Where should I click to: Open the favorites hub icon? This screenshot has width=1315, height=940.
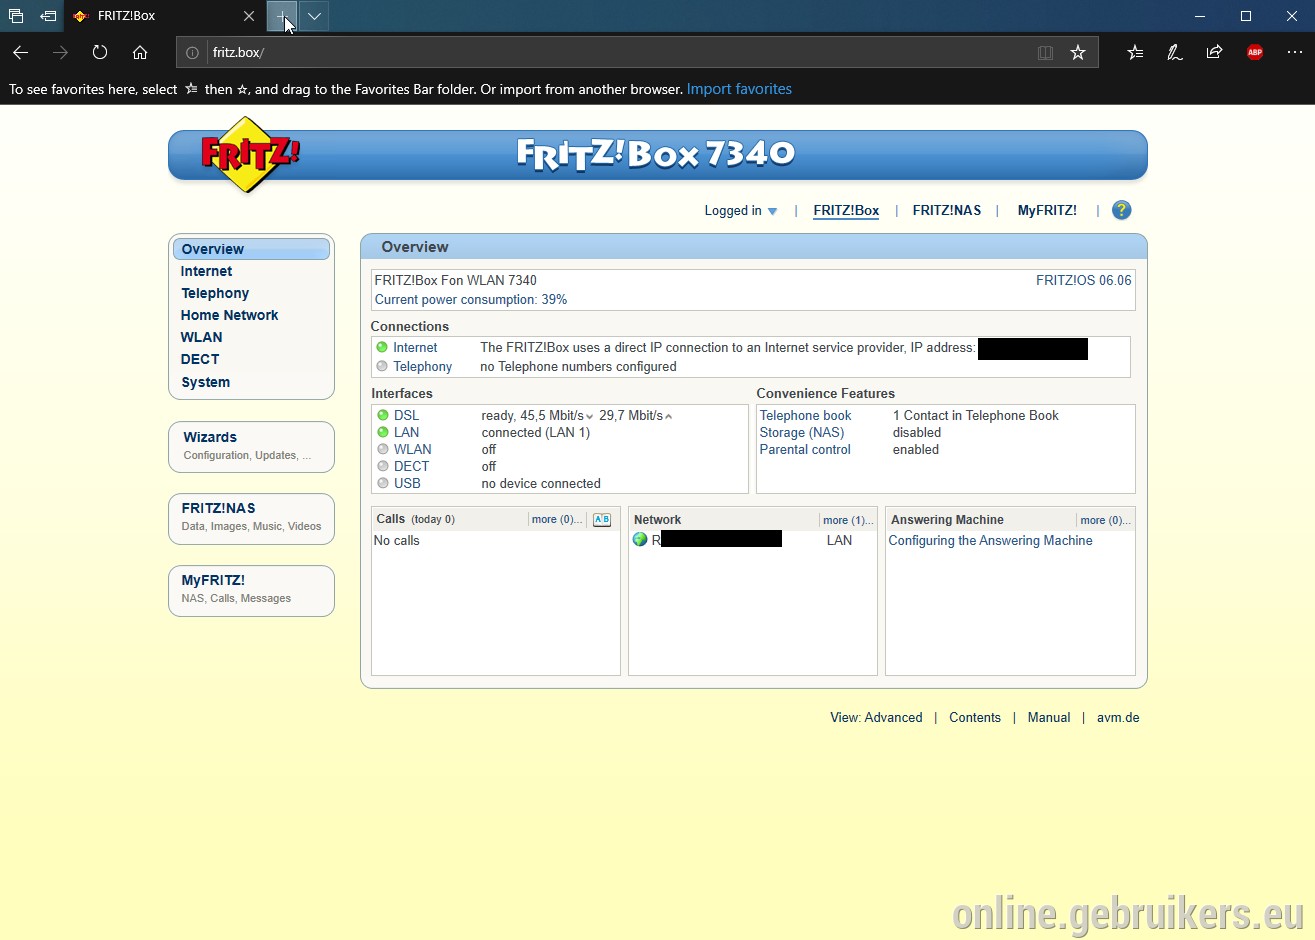pyautogui.click(x=1135, y=52)
